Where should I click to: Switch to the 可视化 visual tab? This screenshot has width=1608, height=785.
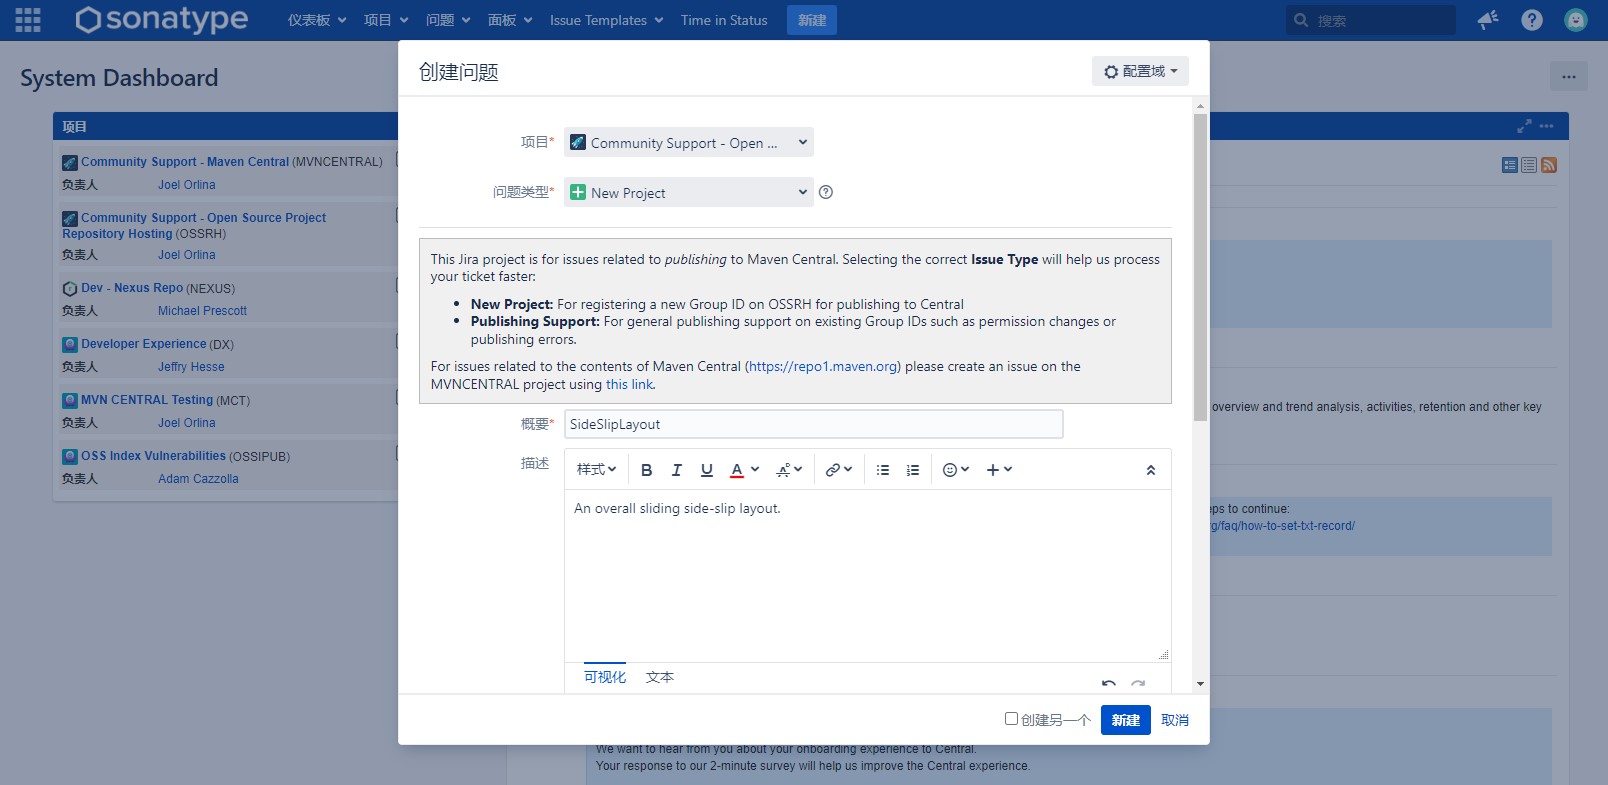[x=605, y=677]
